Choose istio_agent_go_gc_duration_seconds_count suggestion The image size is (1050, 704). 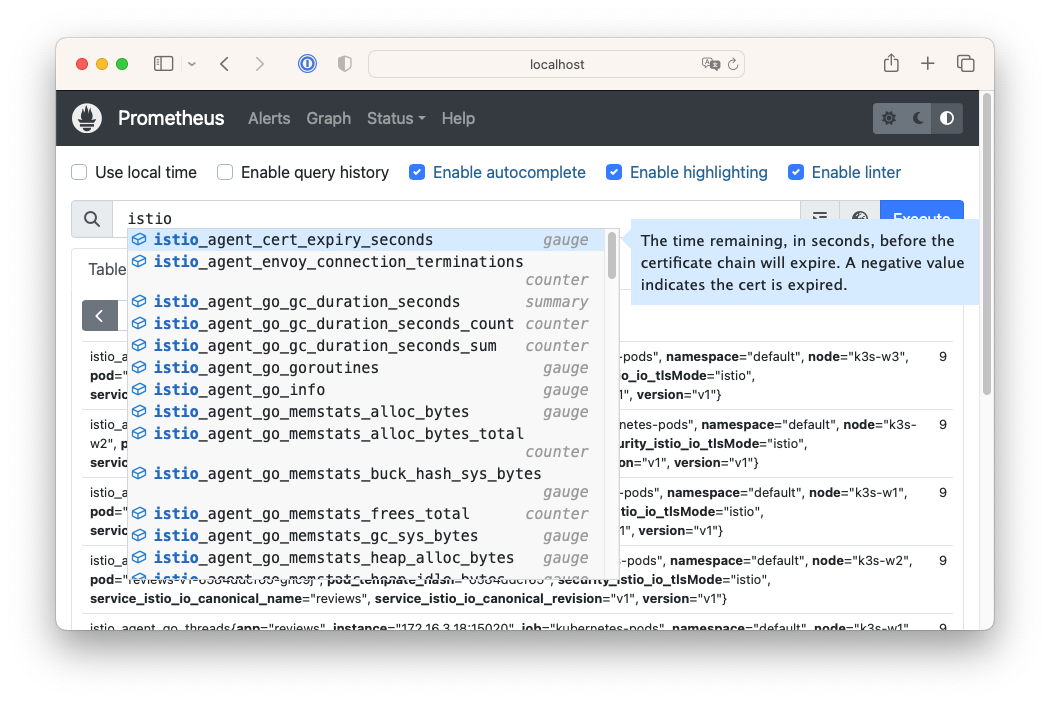click(366, 324)
